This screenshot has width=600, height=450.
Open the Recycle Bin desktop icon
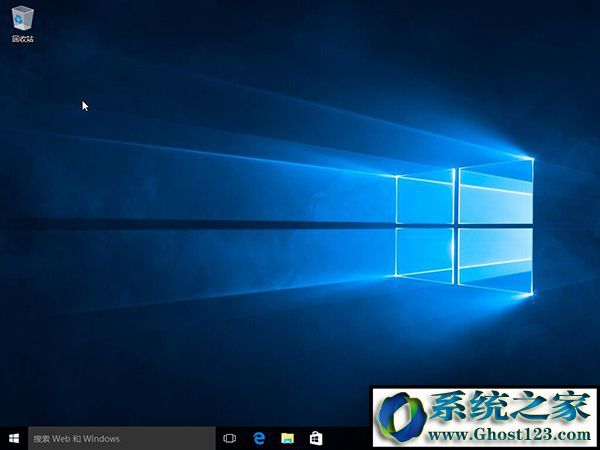(23, 24)
